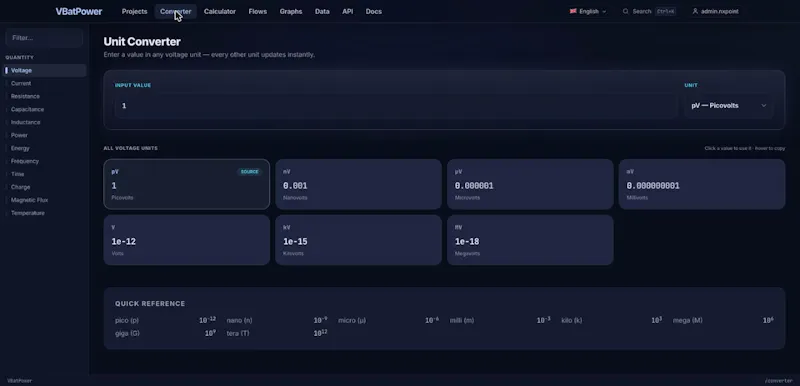Screen dimensions: 800x386
Task: Open the Docs page
Action: [373, 11]
